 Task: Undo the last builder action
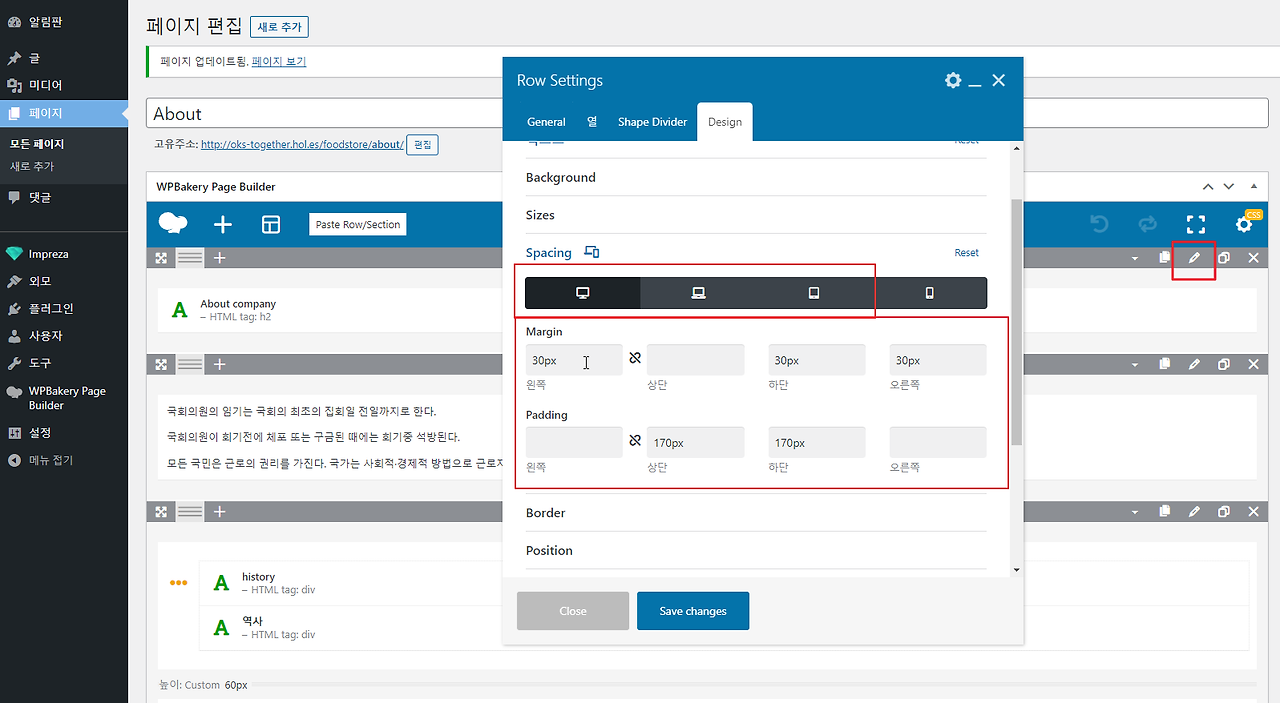click(x=1100, y=224)
